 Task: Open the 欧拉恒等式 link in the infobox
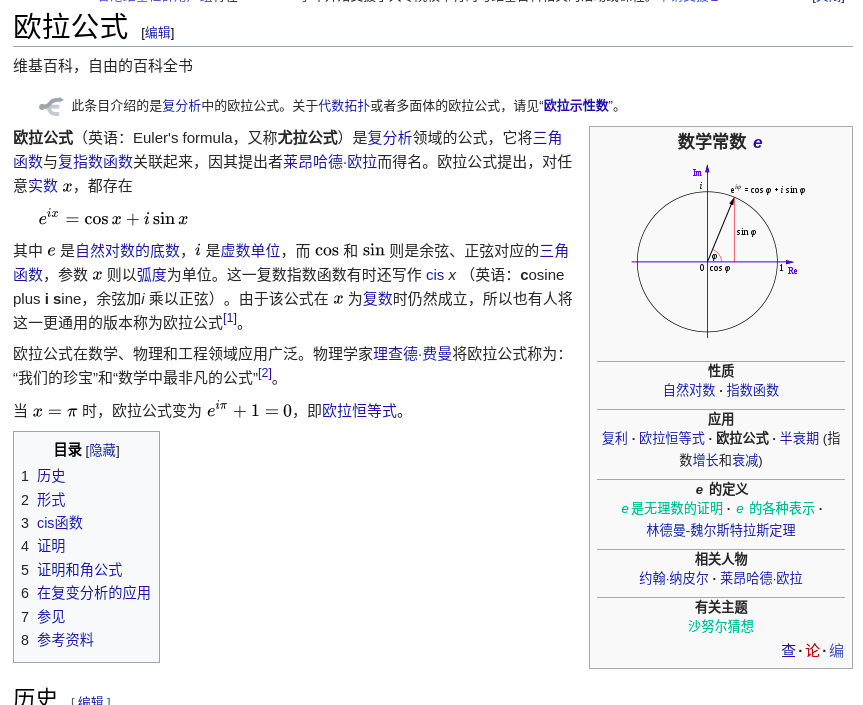pos(671,439)
